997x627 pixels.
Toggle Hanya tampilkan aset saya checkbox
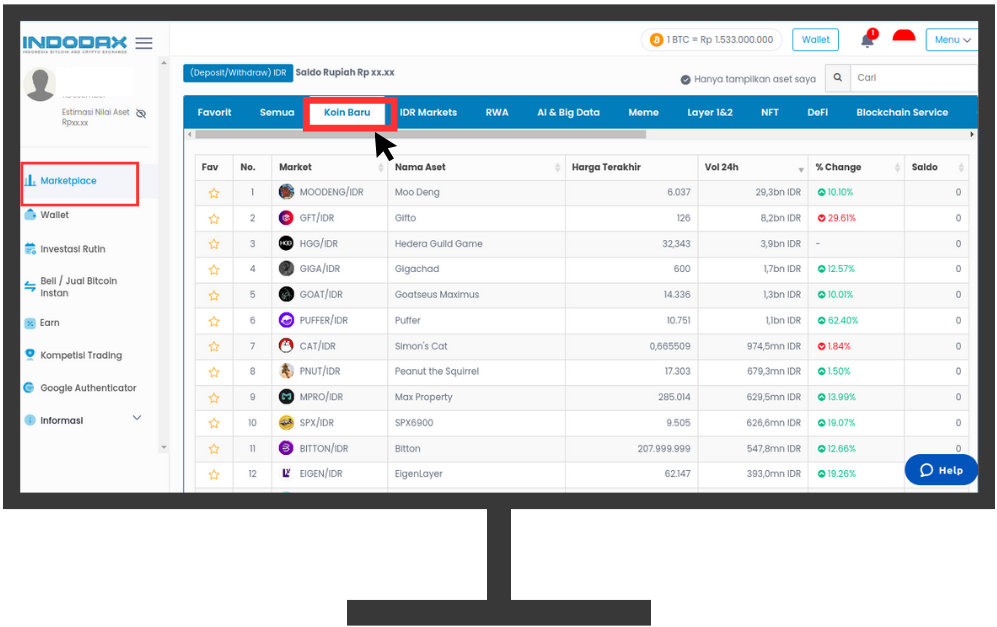pyautogui.click(x=685, y=79)
